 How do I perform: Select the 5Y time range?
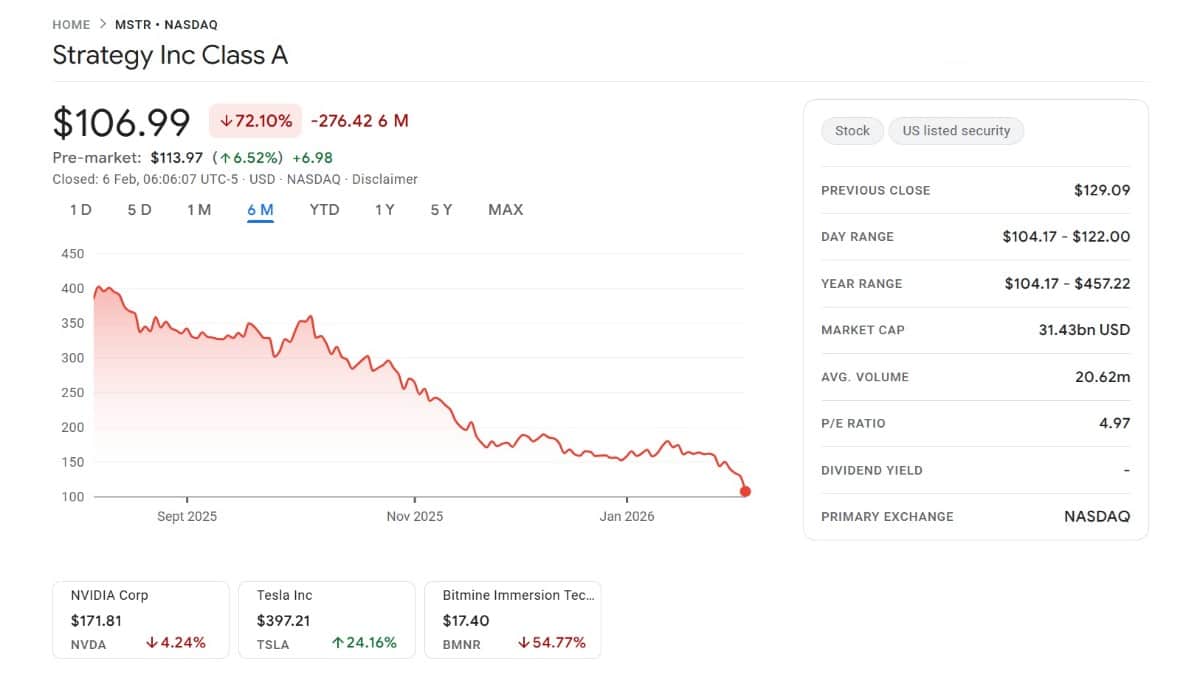[x=441, y=210]
